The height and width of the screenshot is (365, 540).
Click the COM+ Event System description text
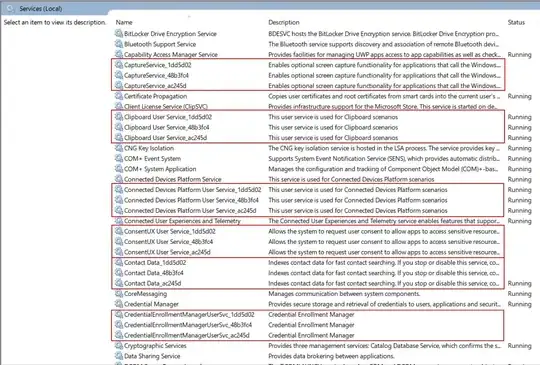(384, 158)
